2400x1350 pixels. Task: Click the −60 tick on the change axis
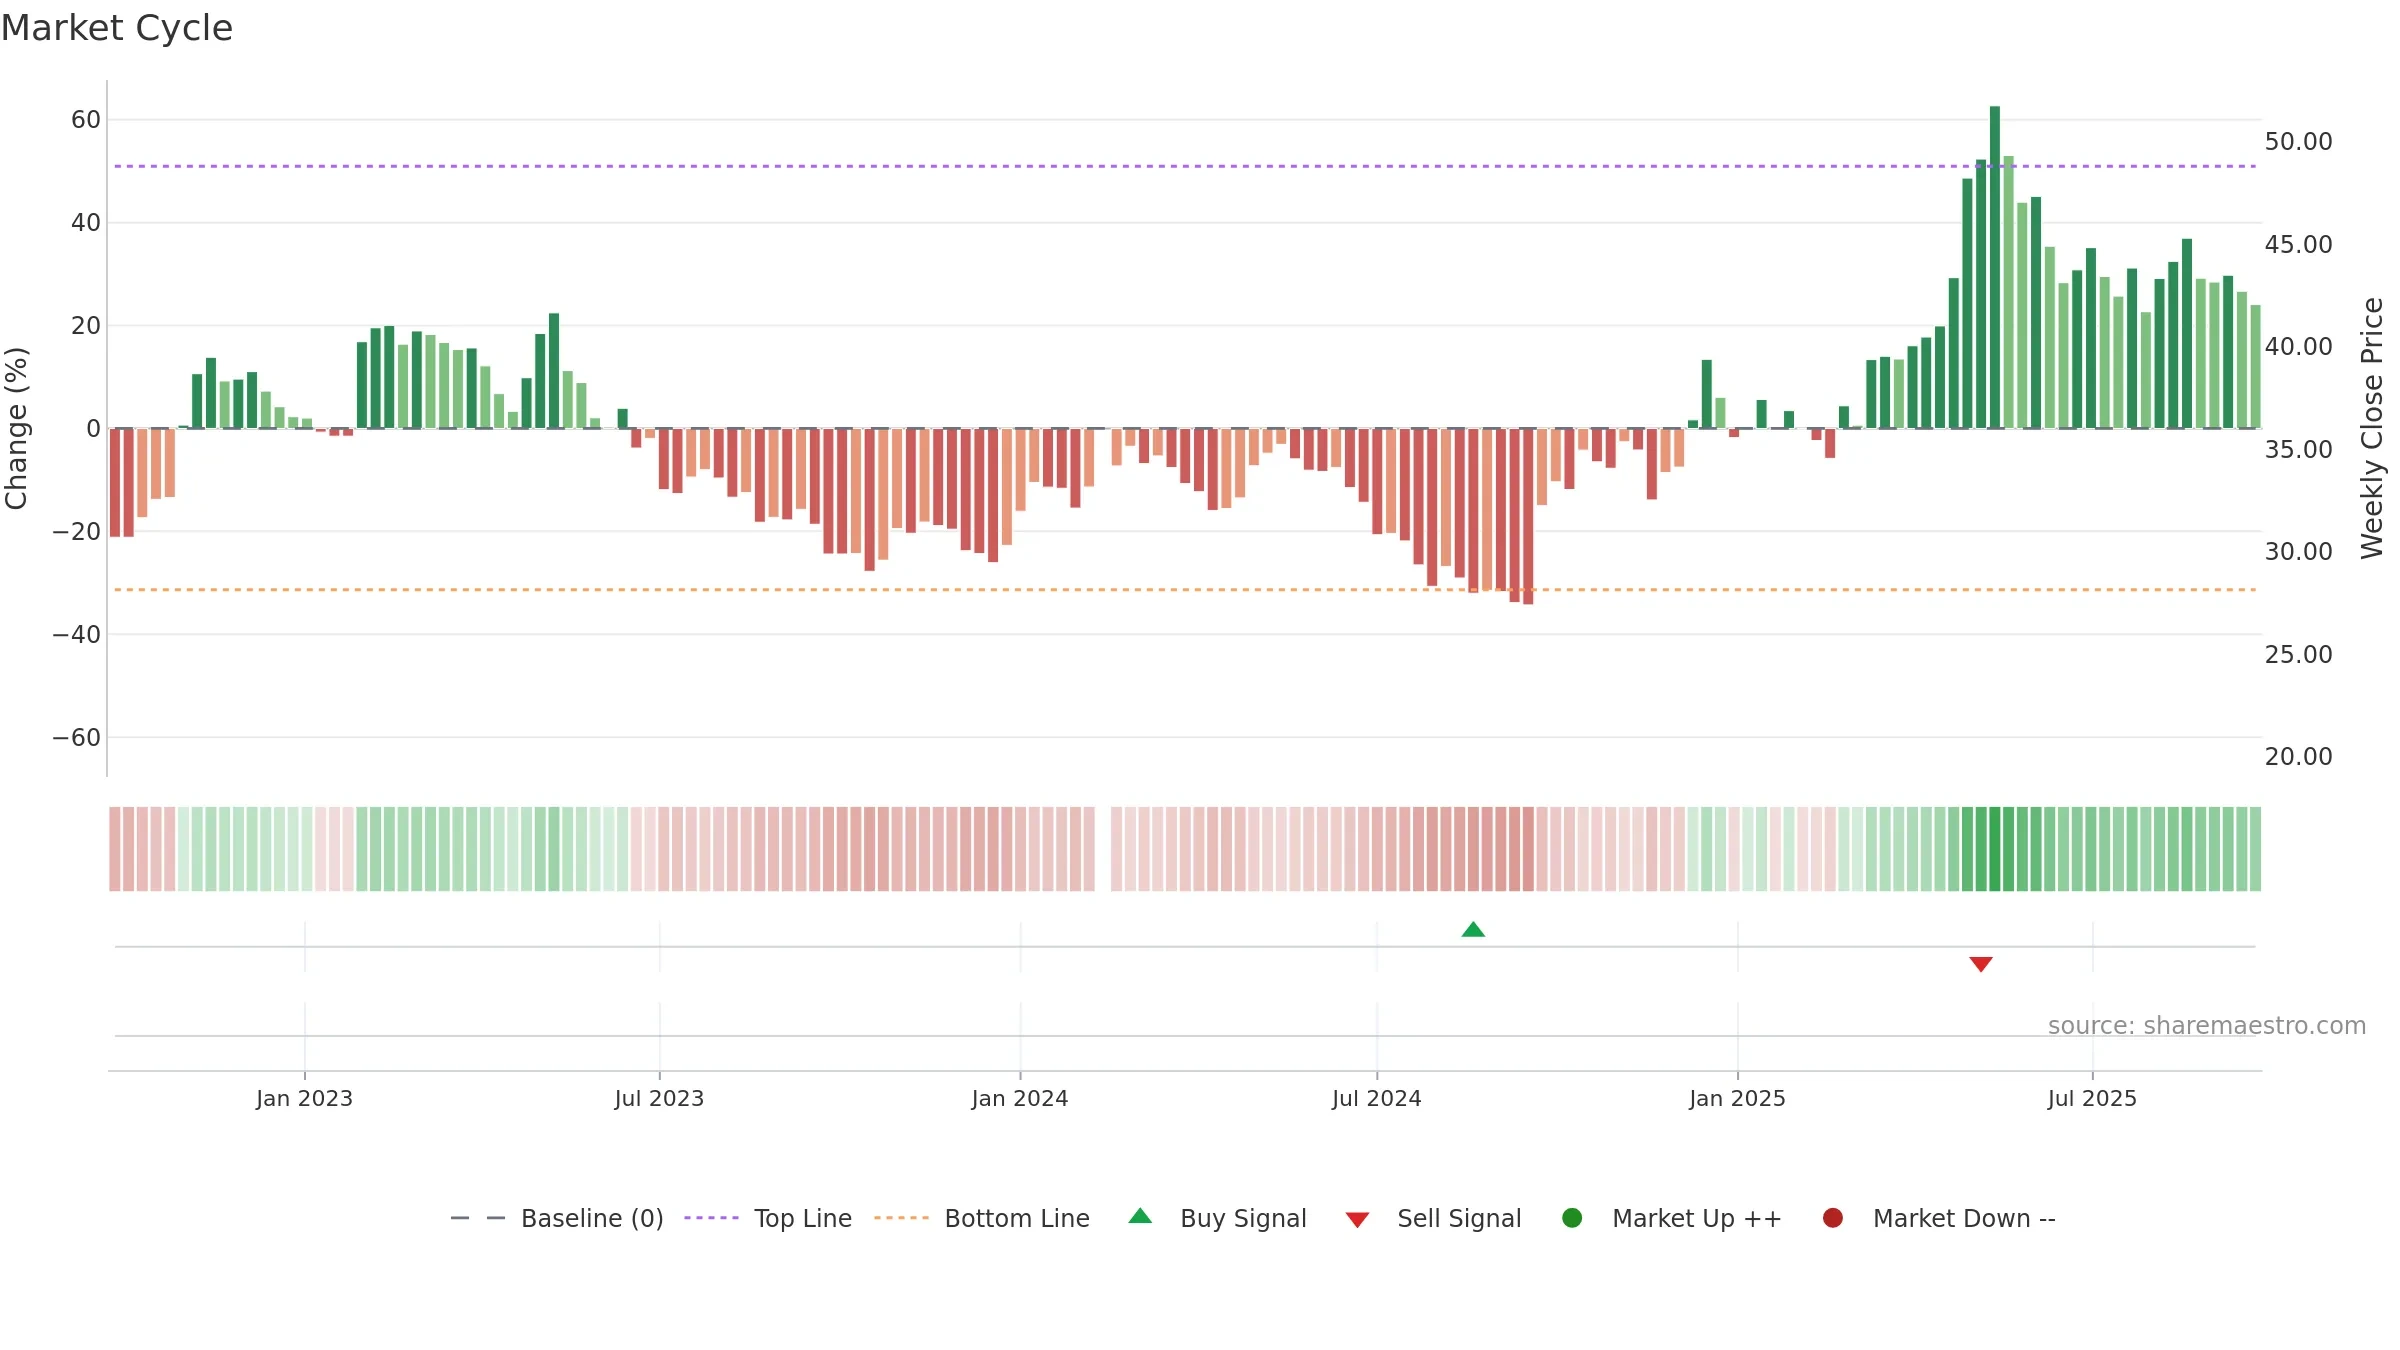[x=77, y=737]
